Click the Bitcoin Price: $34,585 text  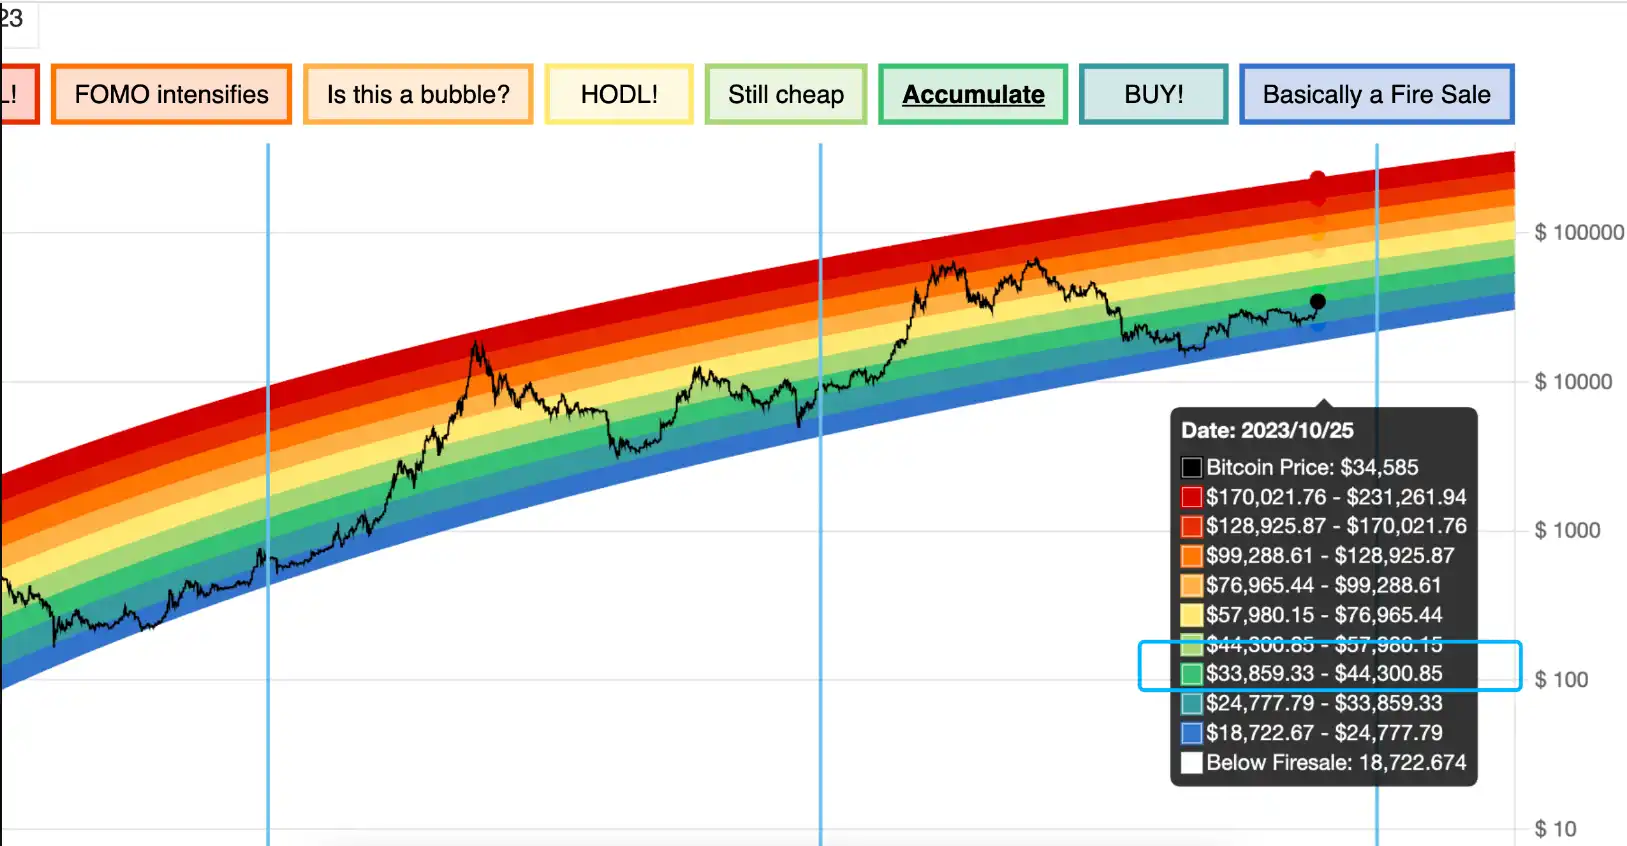click(x=1312, y=467)
